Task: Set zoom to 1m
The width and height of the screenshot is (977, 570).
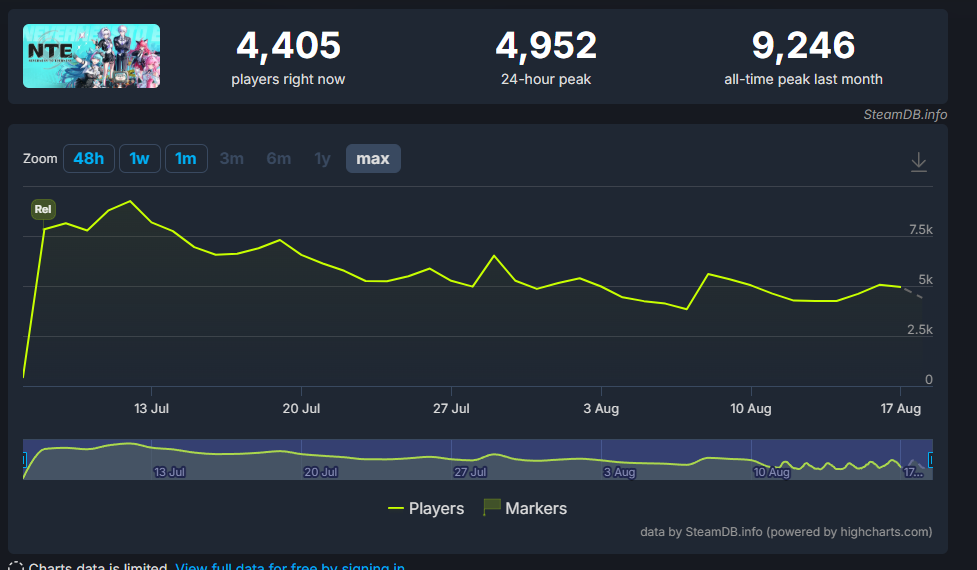Action: coord(186,158)
